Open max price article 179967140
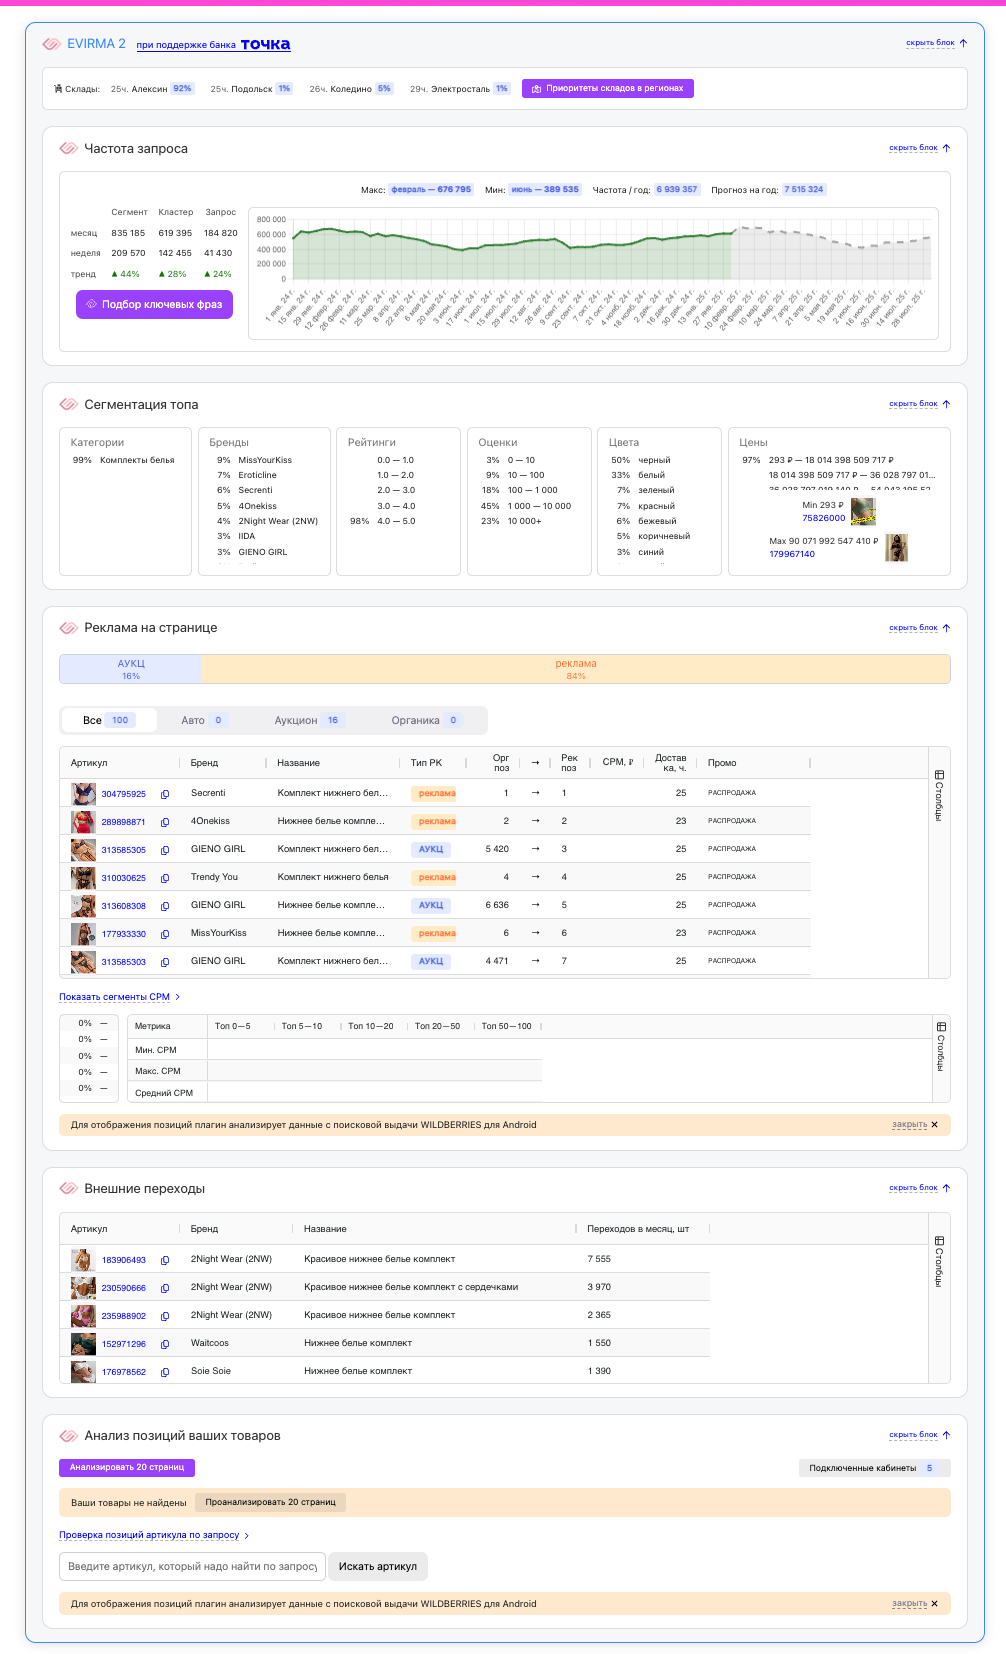Viewport: 1006px width, 1654px height. click(x=792, y=554)
